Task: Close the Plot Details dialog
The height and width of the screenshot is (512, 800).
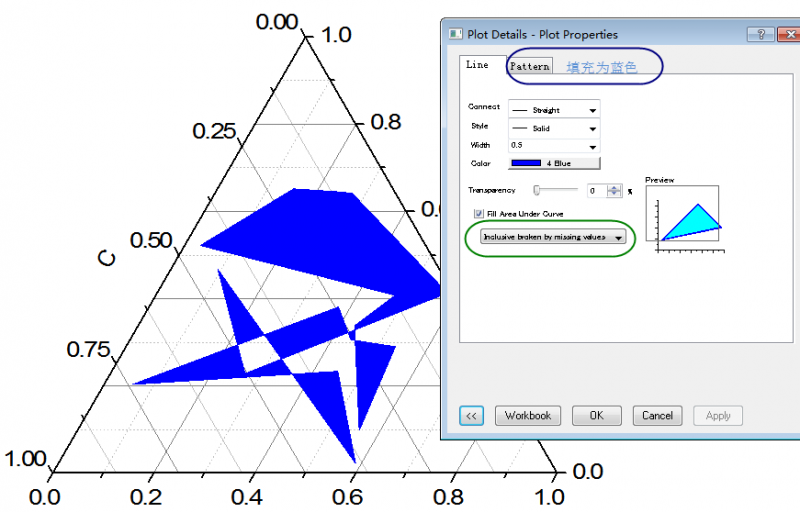Action: click(x=790, y=34)
